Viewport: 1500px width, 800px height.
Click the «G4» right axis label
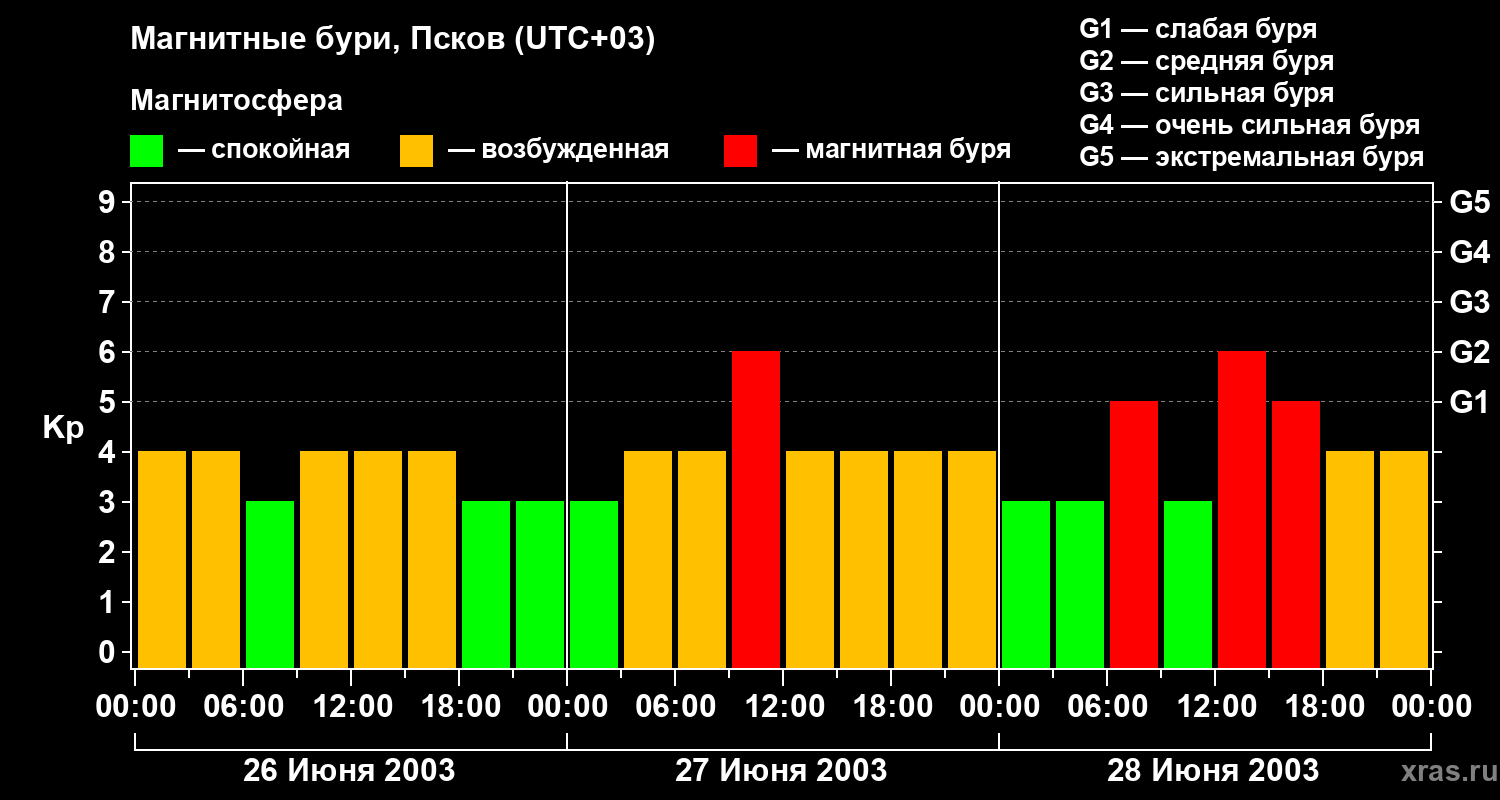tap(1469, 252)
